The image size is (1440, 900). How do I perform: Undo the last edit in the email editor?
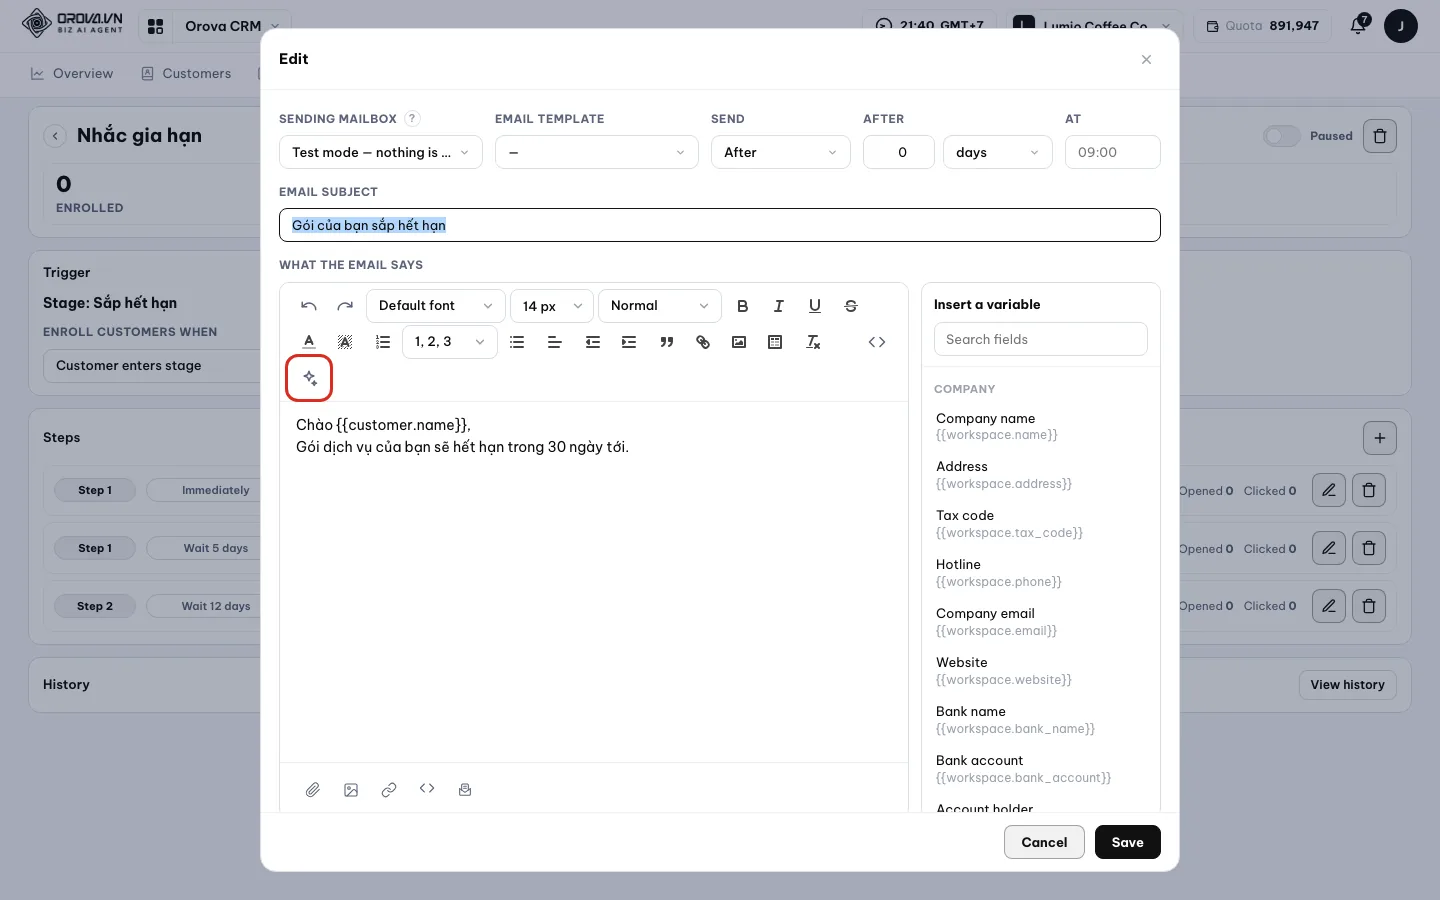[309, 306]
